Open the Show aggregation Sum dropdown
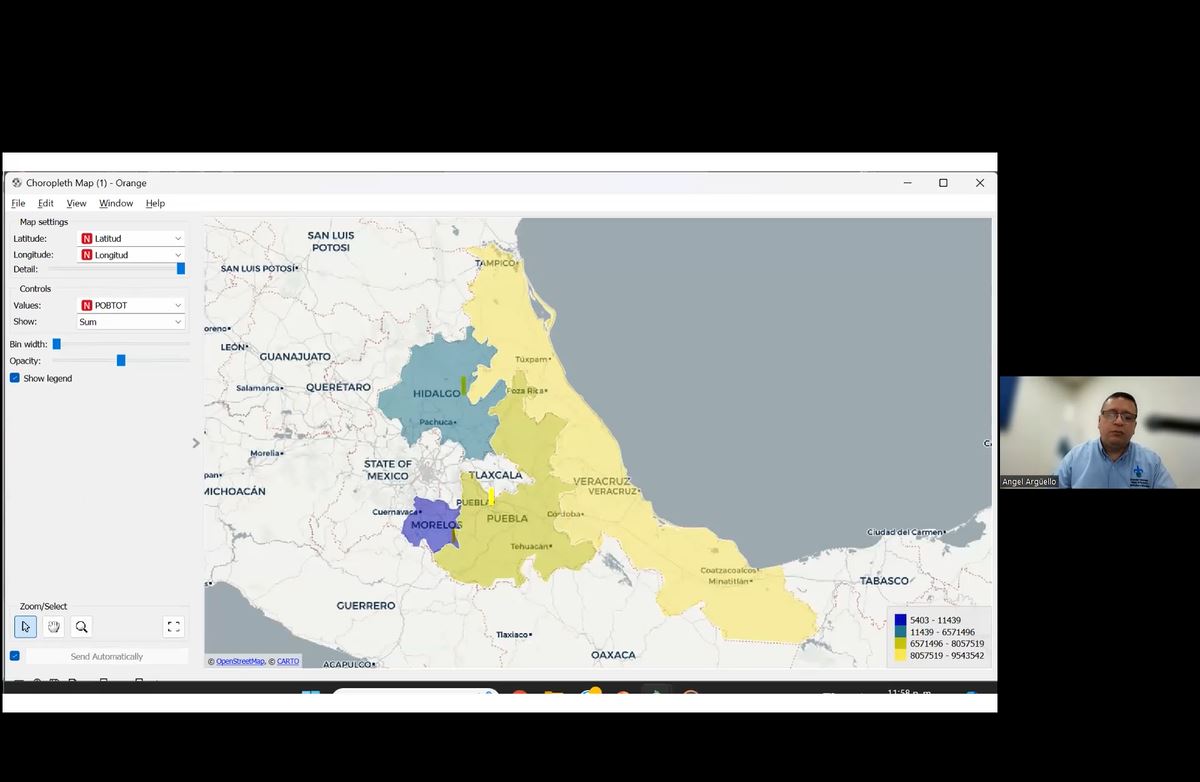The image size is (1200, 782). point(131,322)
